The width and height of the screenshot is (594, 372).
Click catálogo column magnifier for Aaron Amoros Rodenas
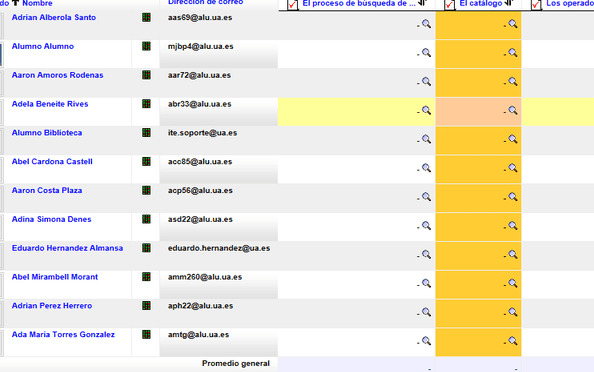point(513,81)
